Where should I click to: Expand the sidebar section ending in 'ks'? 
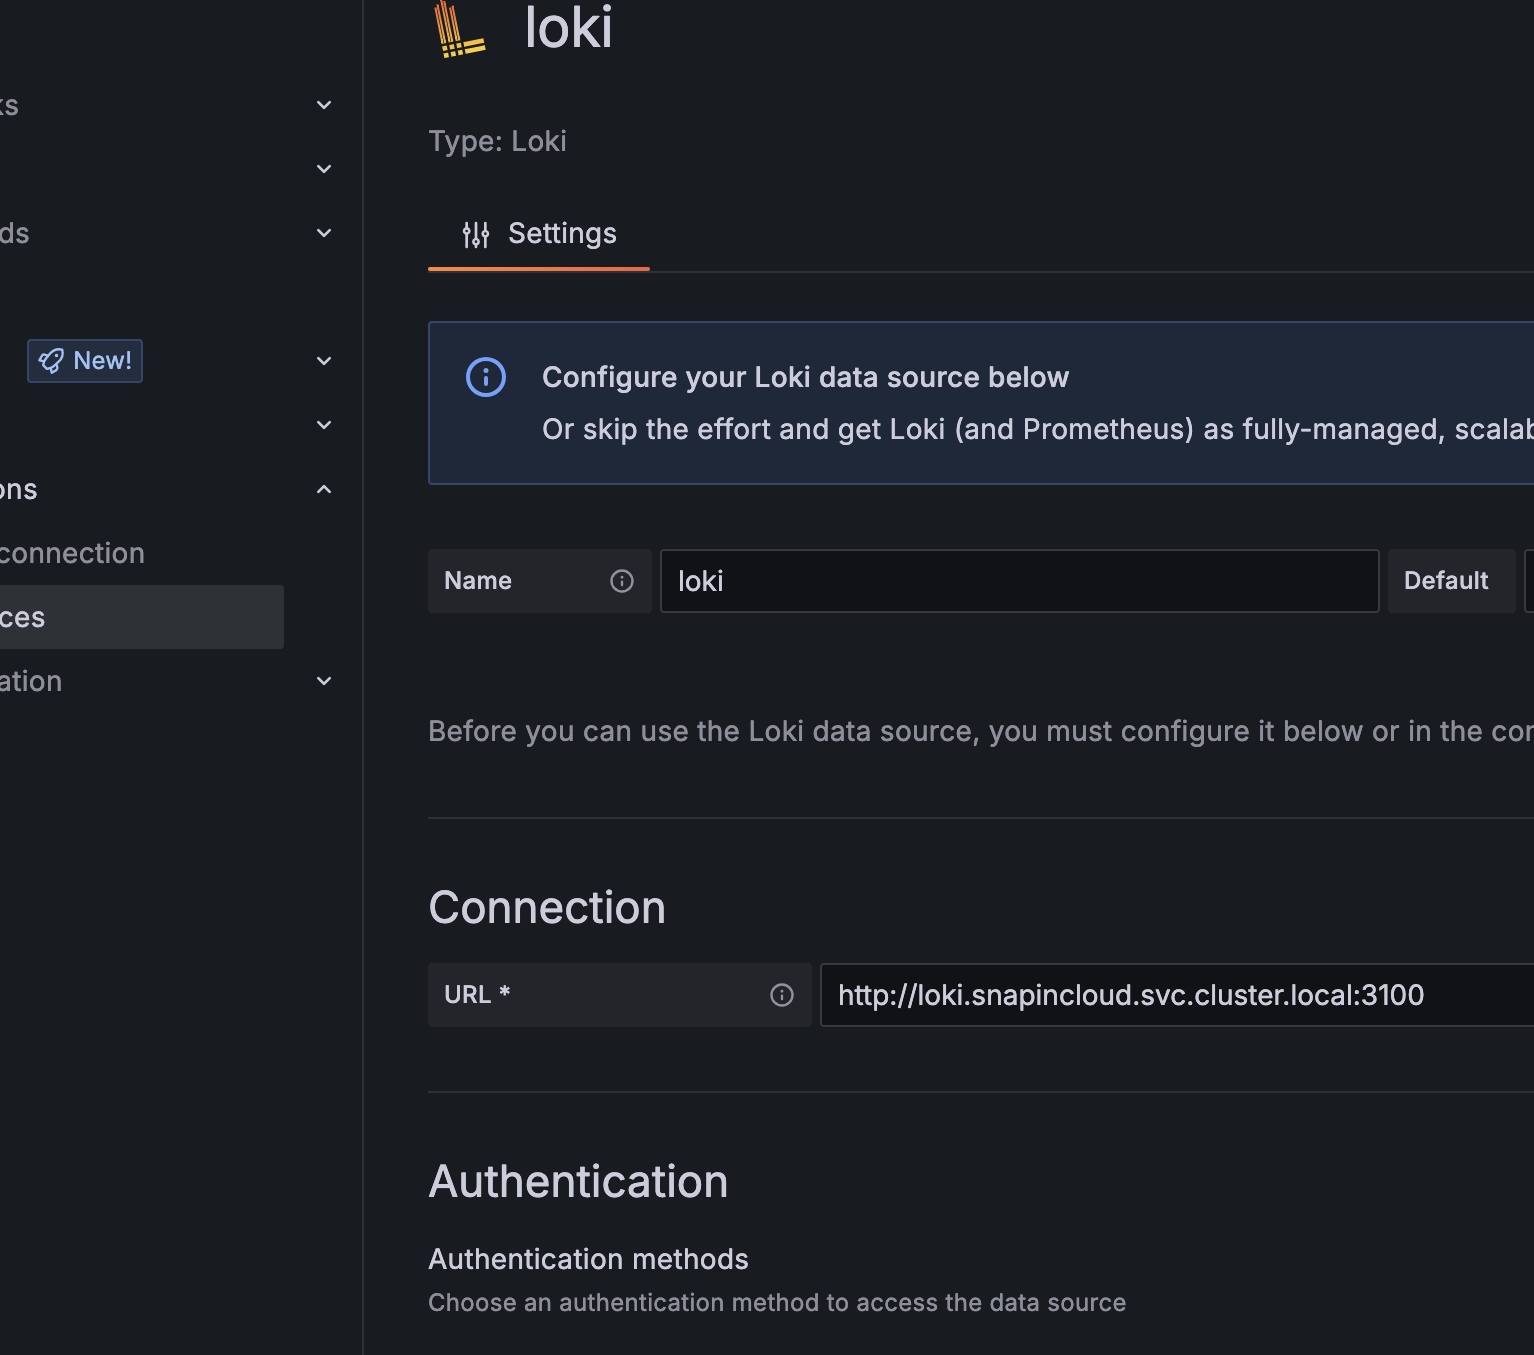[x=324, y=105]
